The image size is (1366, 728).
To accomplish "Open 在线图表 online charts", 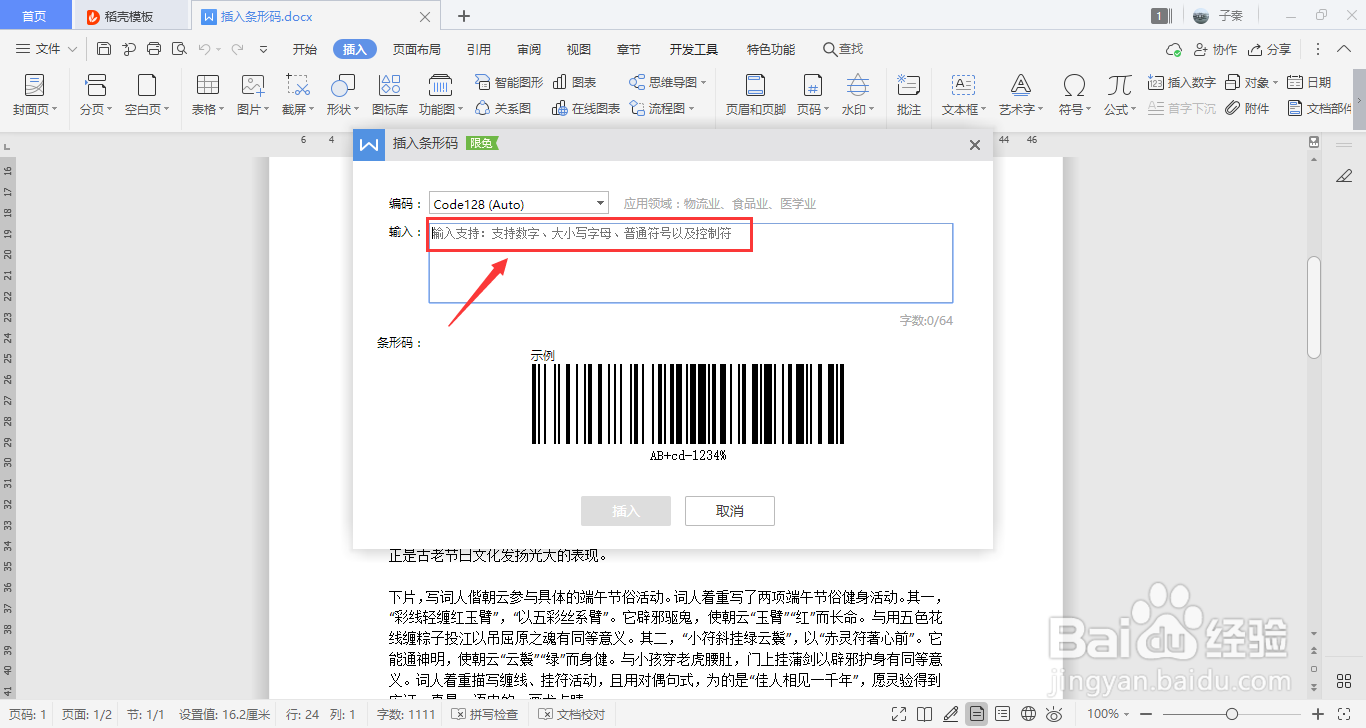I will [x=586, y=108].
